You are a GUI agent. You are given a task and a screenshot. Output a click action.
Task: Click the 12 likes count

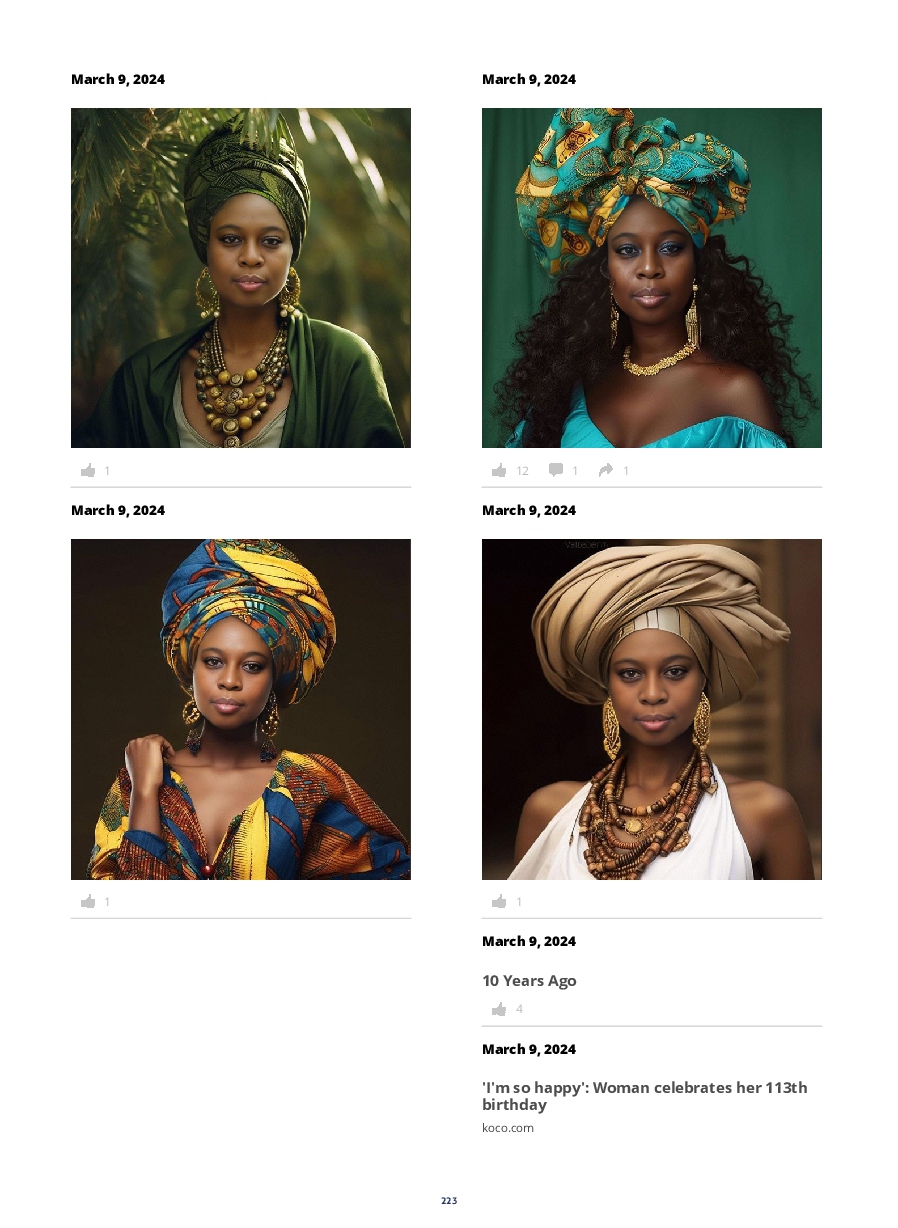click(x=522, y=471)
